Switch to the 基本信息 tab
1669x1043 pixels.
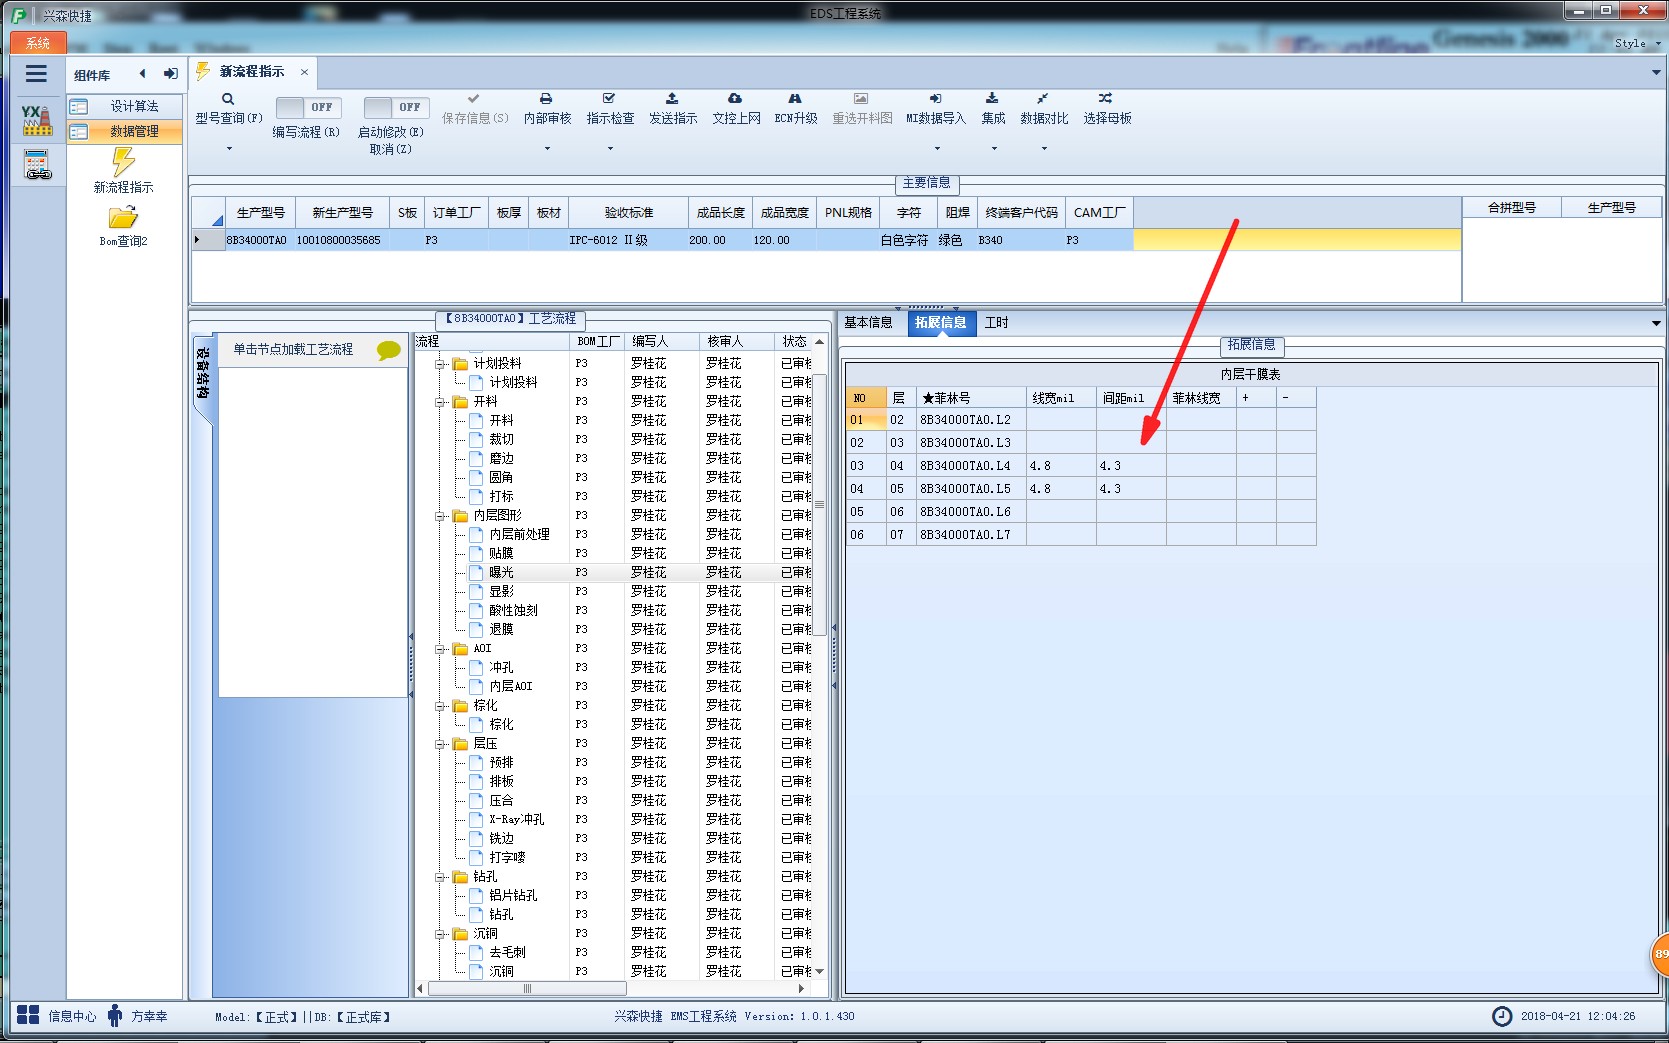coord(868,322)
